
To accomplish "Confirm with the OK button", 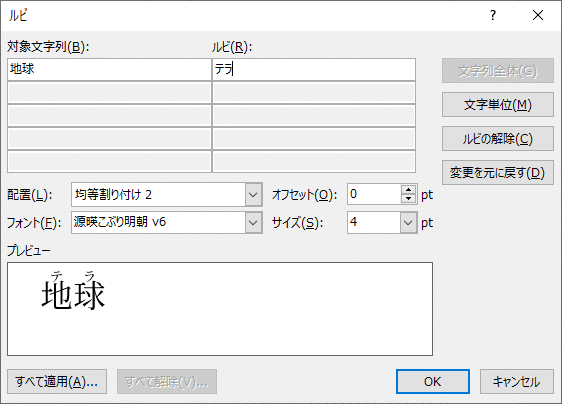I will (x=433, y=382).
